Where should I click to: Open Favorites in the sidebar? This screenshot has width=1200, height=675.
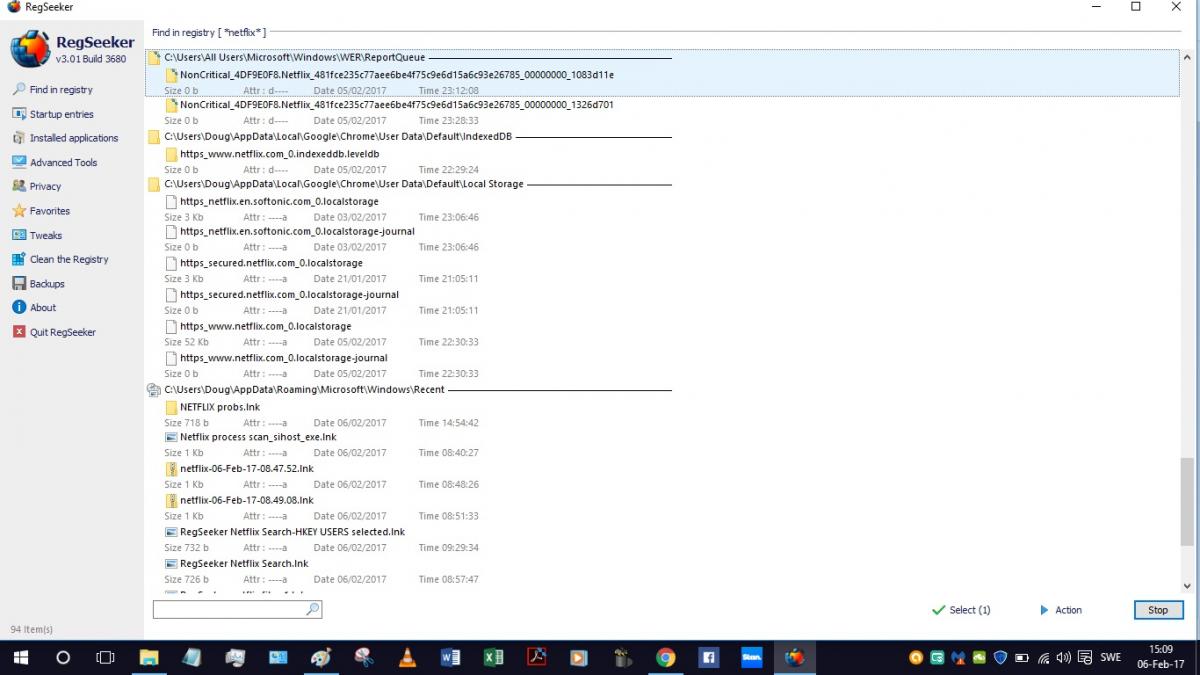coord(49,211)
